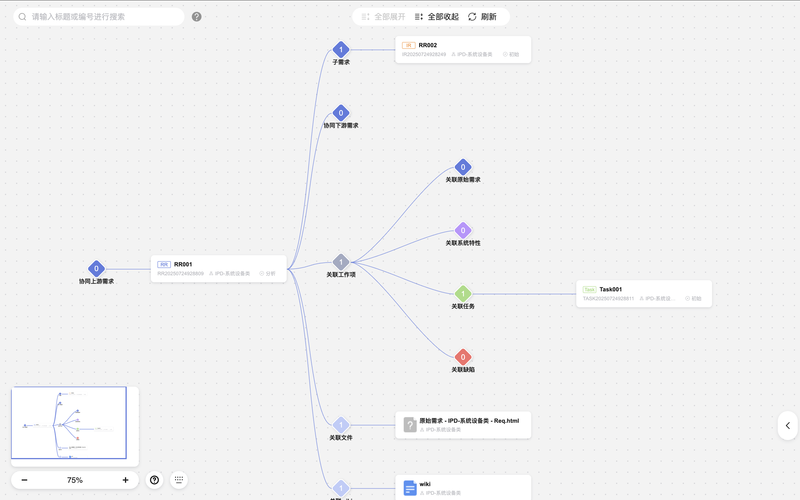This screenshot has height=500, width=800.
Task: Collapse the green 关联任务 node
Action: point(463,293)
